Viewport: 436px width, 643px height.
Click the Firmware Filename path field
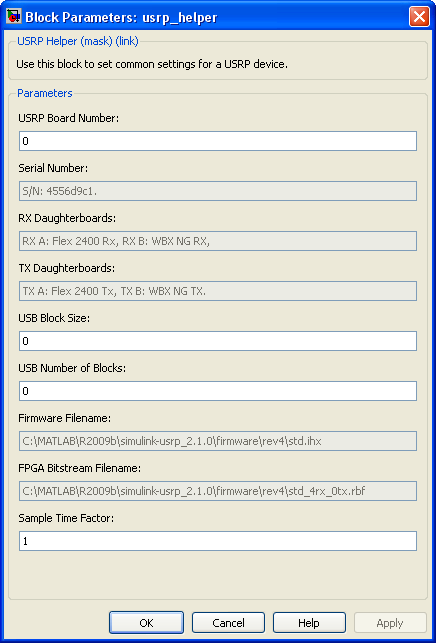(x=218, y=441)
